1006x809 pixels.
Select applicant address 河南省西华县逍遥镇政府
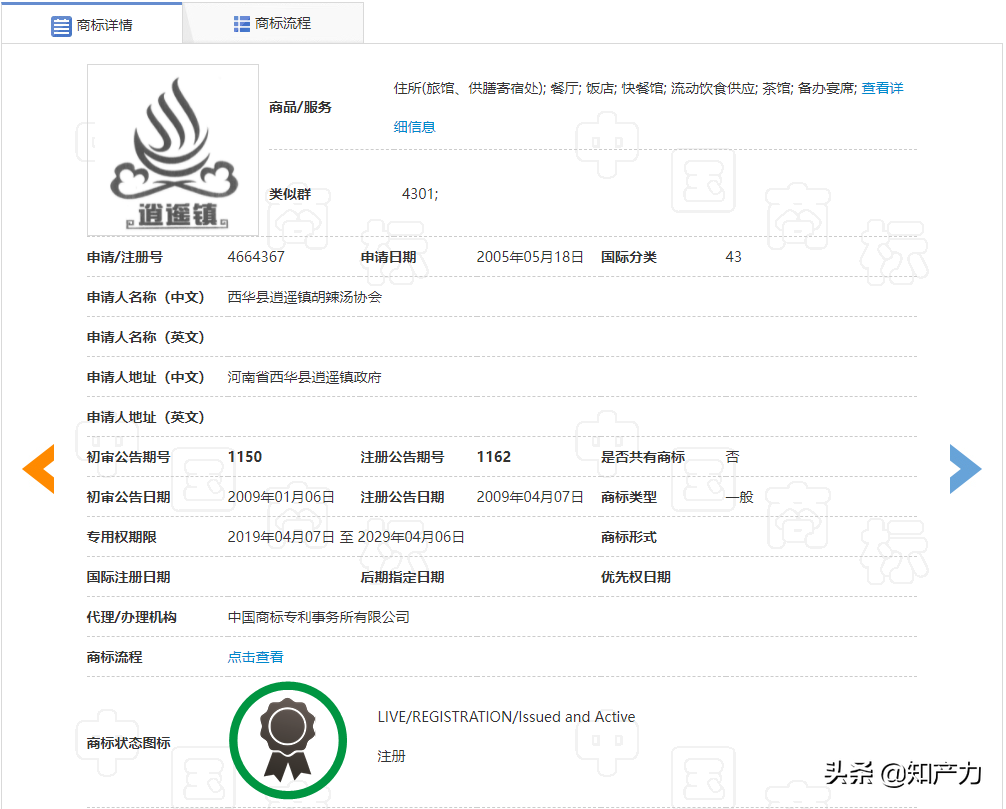305,377
